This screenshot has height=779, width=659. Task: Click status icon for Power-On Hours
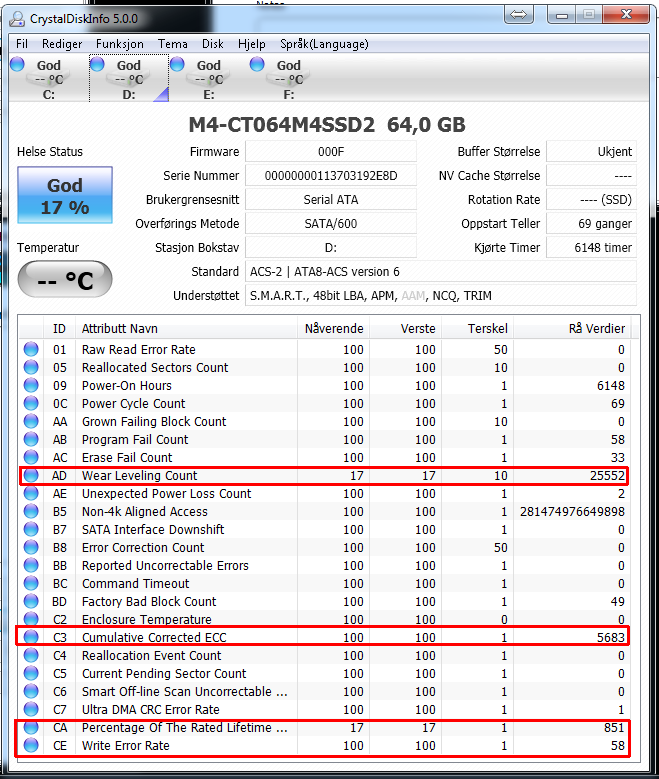pyautogui.click(x=31, y=385)
